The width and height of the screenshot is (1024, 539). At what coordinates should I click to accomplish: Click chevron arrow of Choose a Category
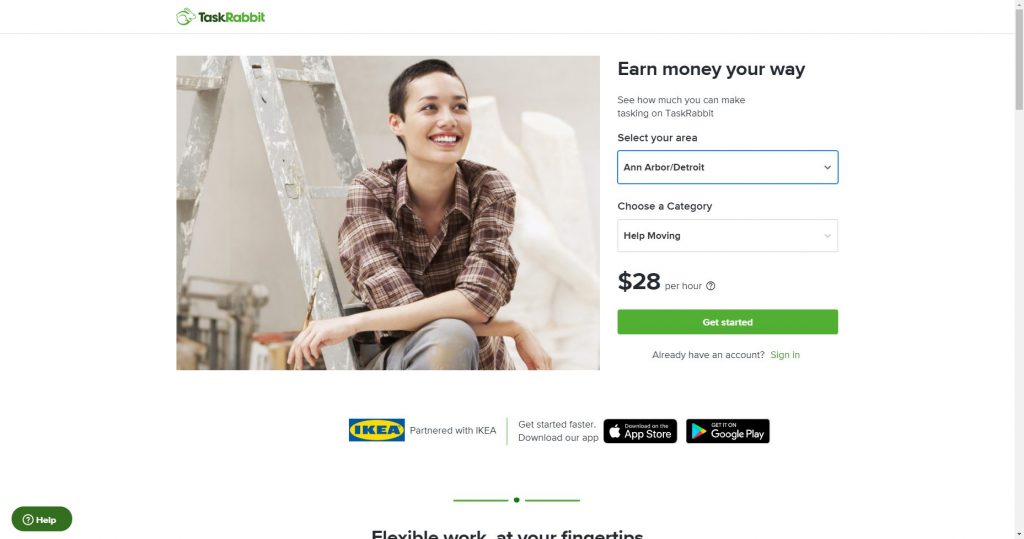coord(827,236)
